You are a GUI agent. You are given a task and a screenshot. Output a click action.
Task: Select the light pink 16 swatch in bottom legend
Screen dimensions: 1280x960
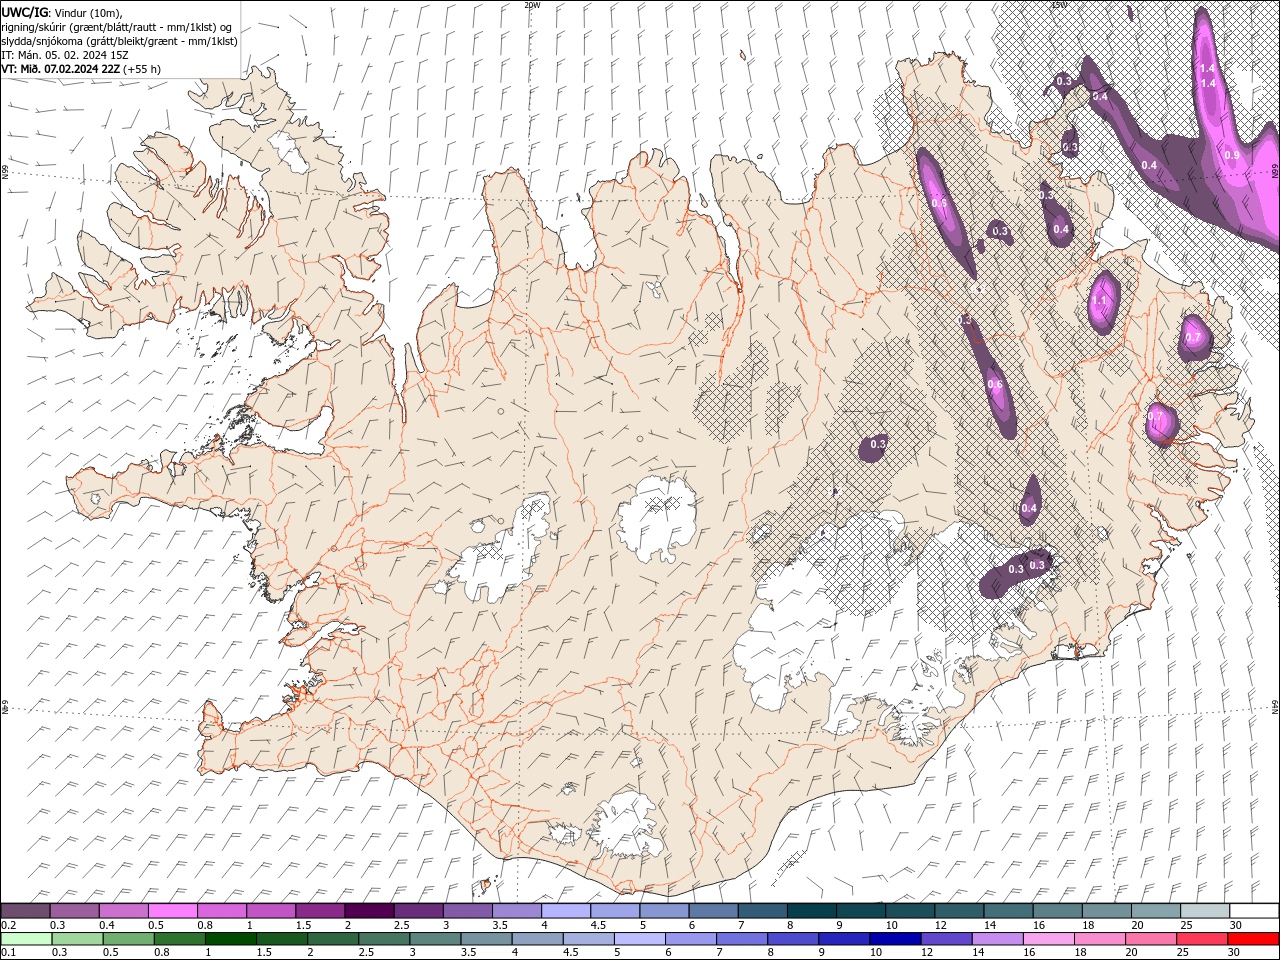[x=1048, y=939]
